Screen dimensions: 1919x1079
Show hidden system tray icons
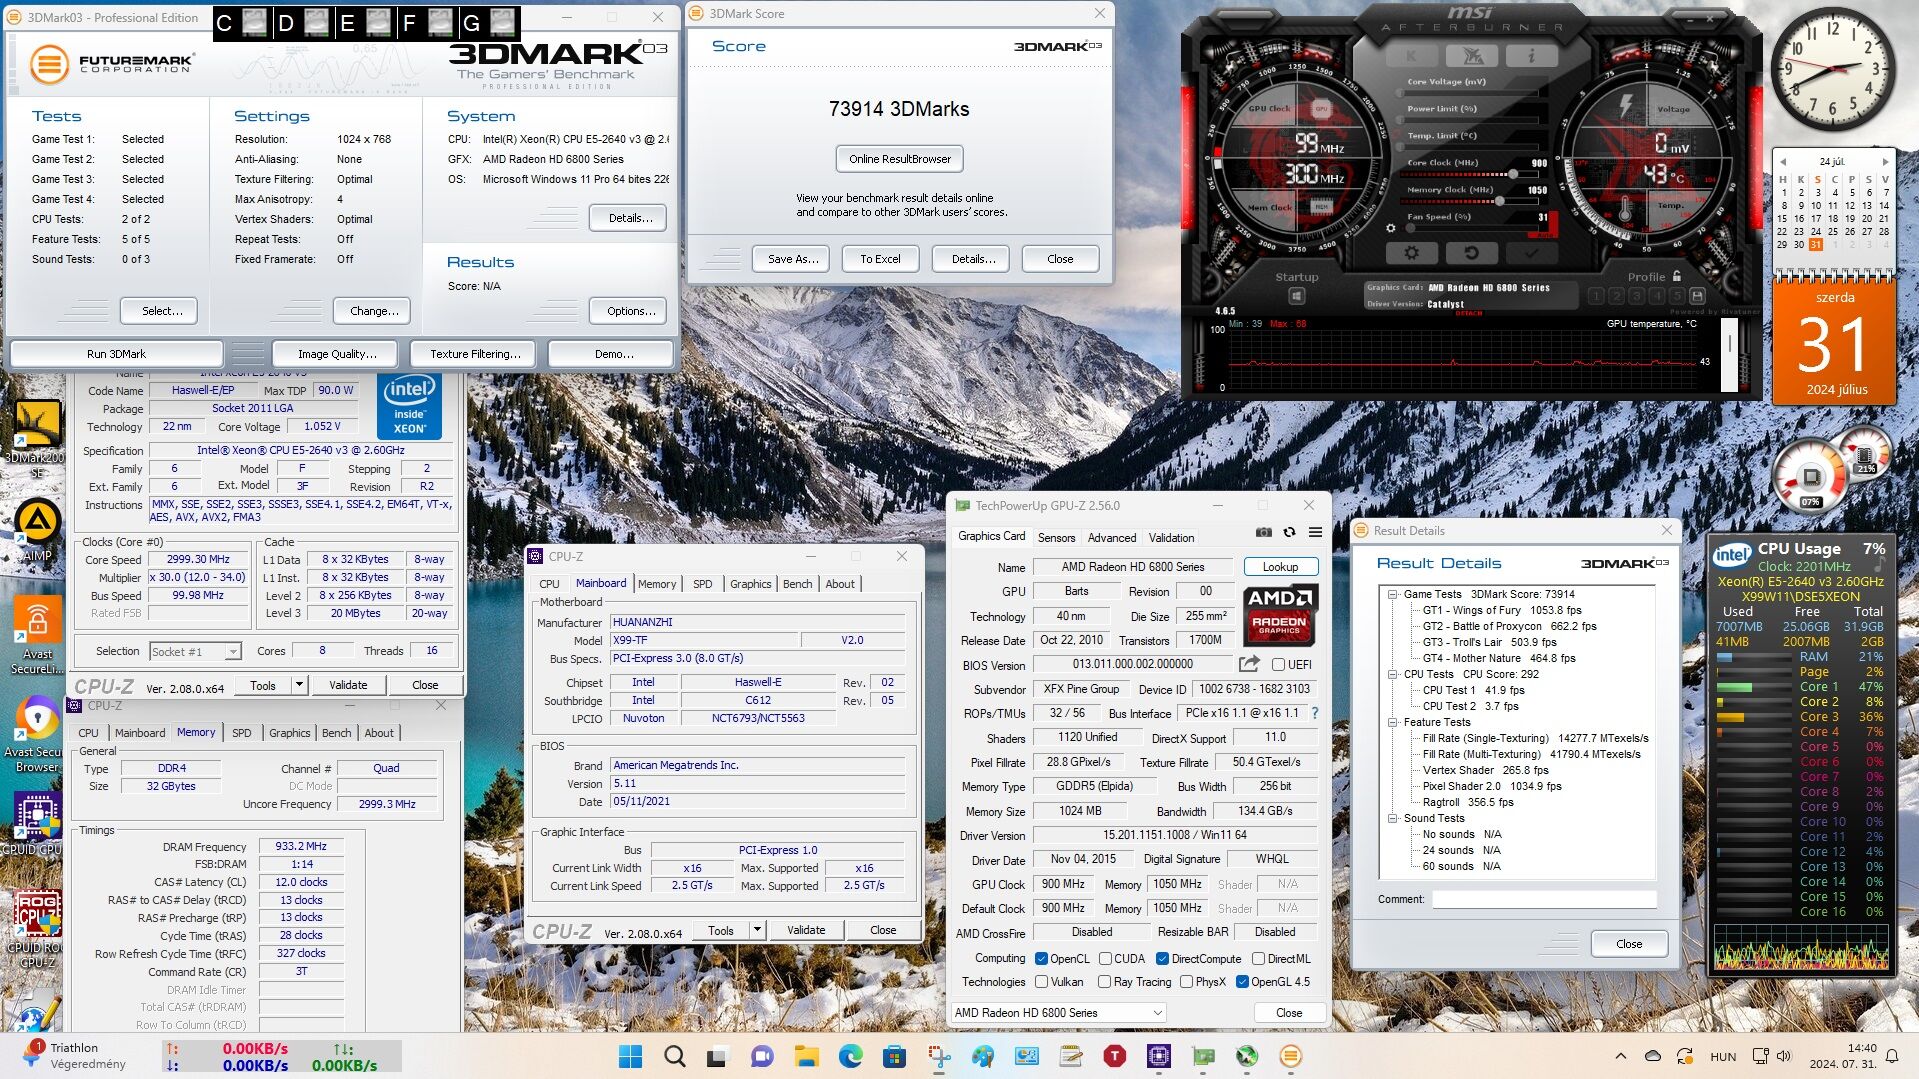1620,1056
